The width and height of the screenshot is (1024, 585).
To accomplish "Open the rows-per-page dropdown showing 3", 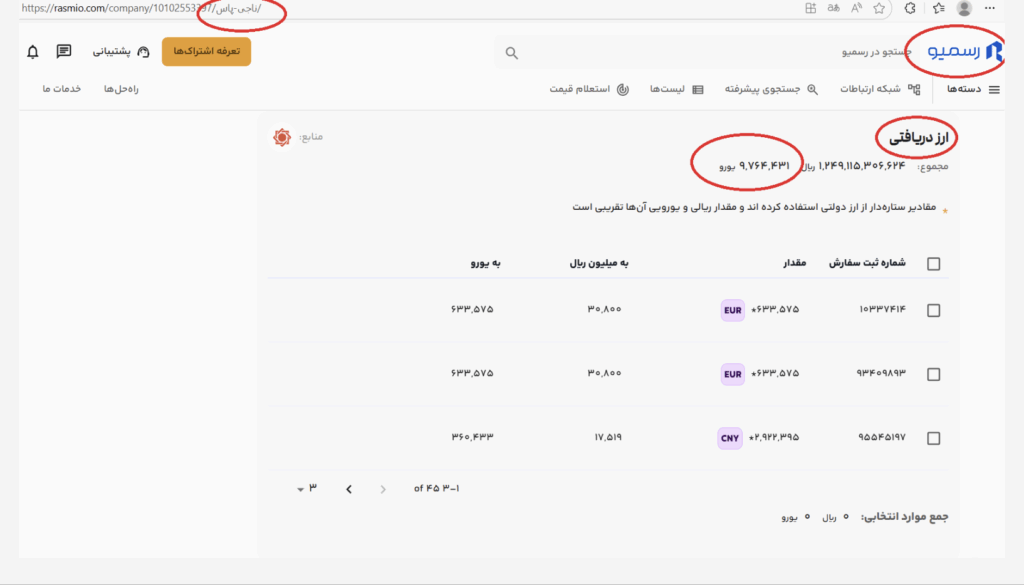I will [x=306, y=488].
